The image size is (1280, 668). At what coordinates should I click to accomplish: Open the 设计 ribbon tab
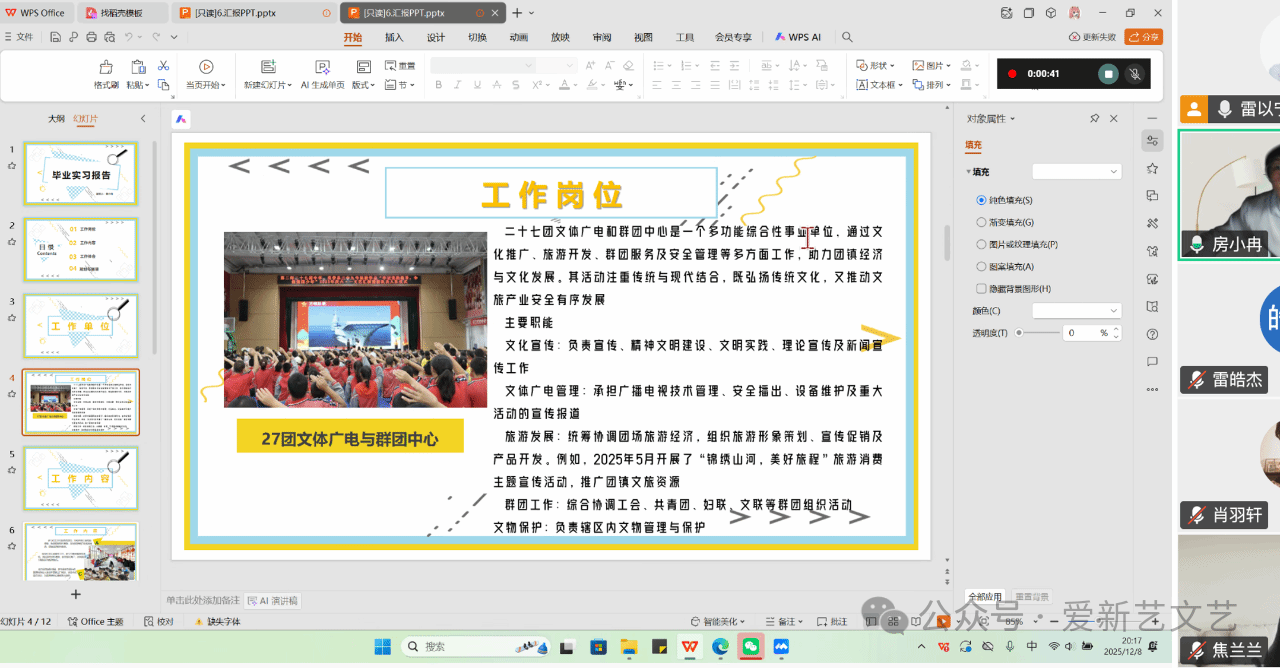tap(436, 37)
